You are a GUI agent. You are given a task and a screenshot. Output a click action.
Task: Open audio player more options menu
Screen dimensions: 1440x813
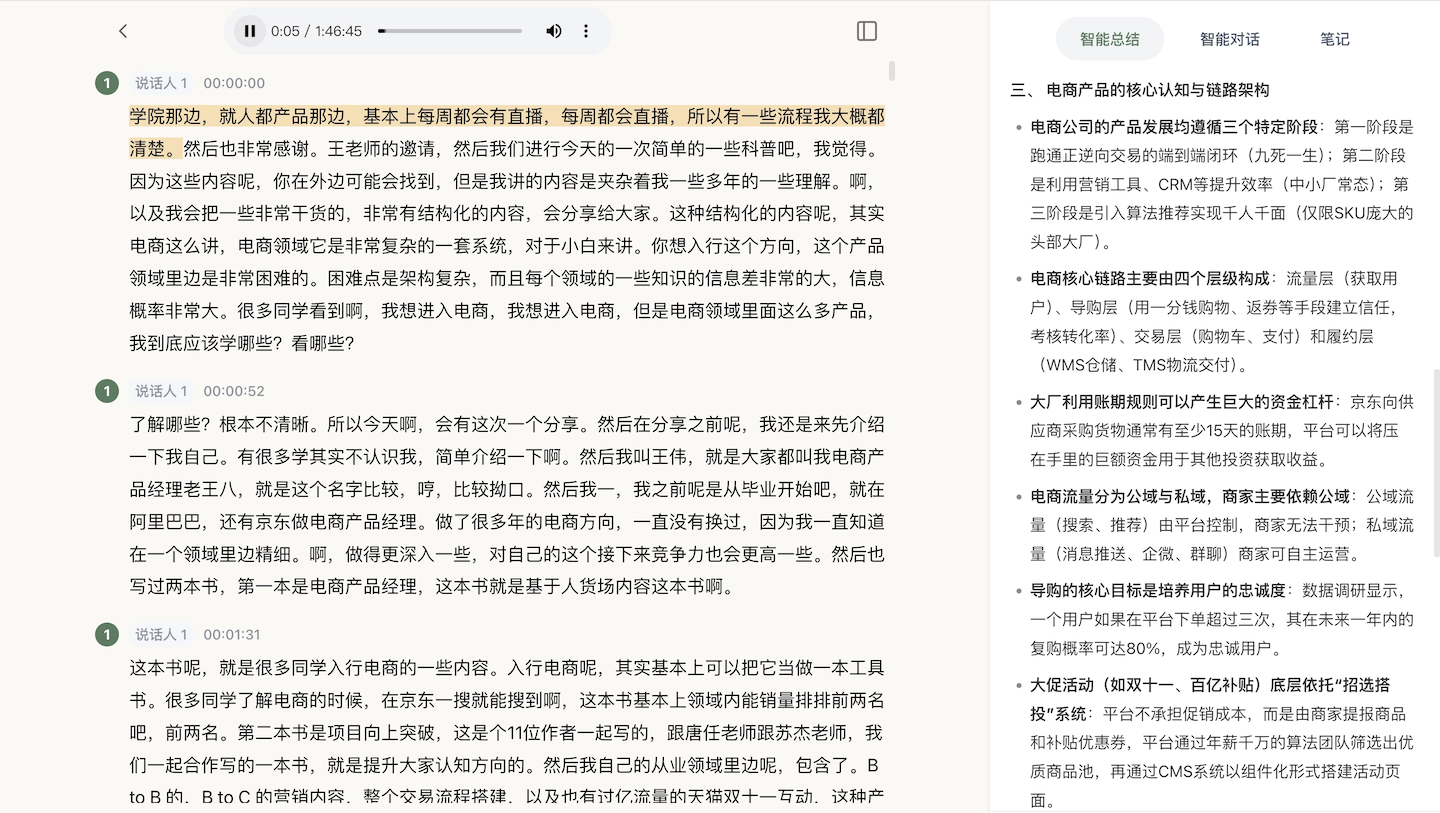586,31
